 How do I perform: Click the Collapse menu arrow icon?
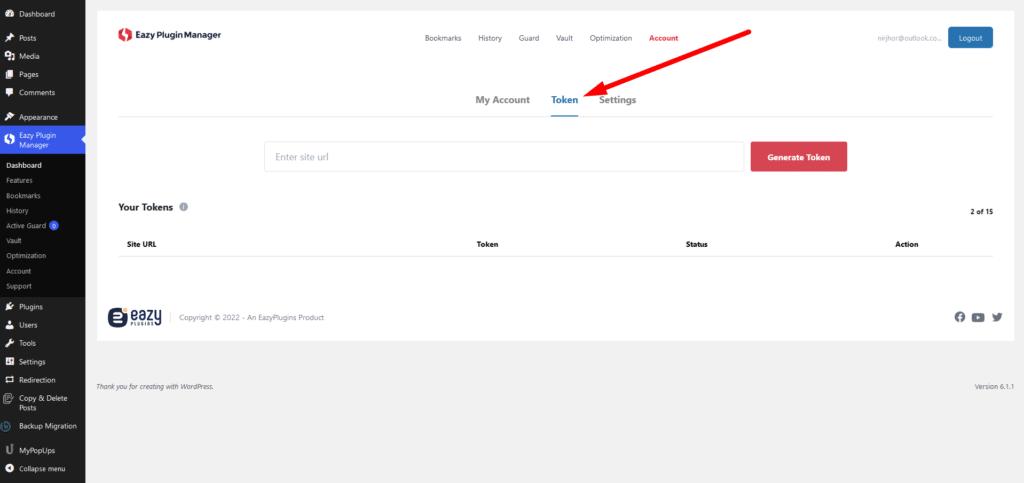point(9,469)
